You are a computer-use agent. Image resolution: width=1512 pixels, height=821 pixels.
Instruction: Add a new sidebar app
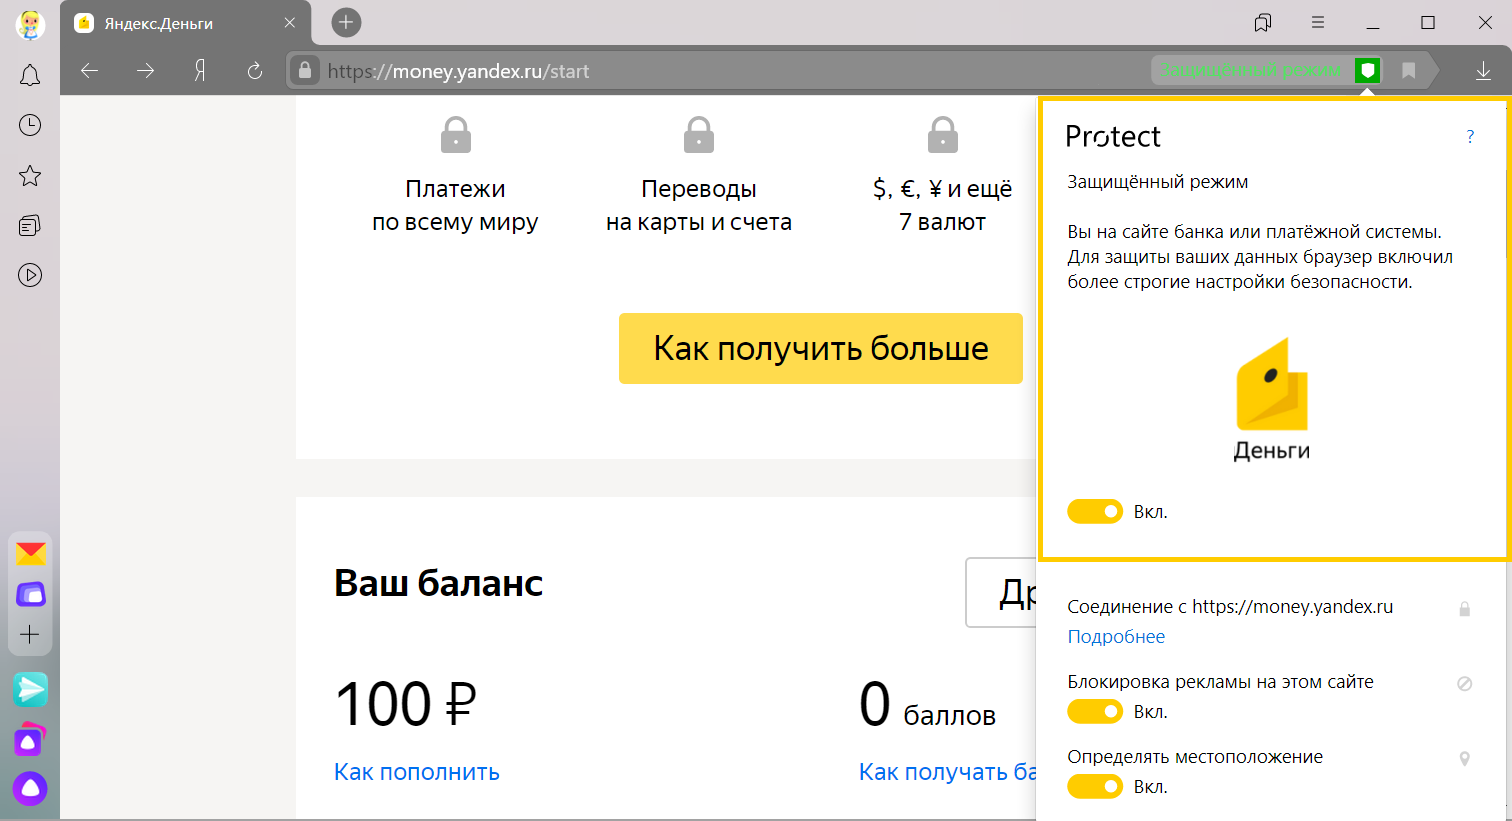pos(30,635)
